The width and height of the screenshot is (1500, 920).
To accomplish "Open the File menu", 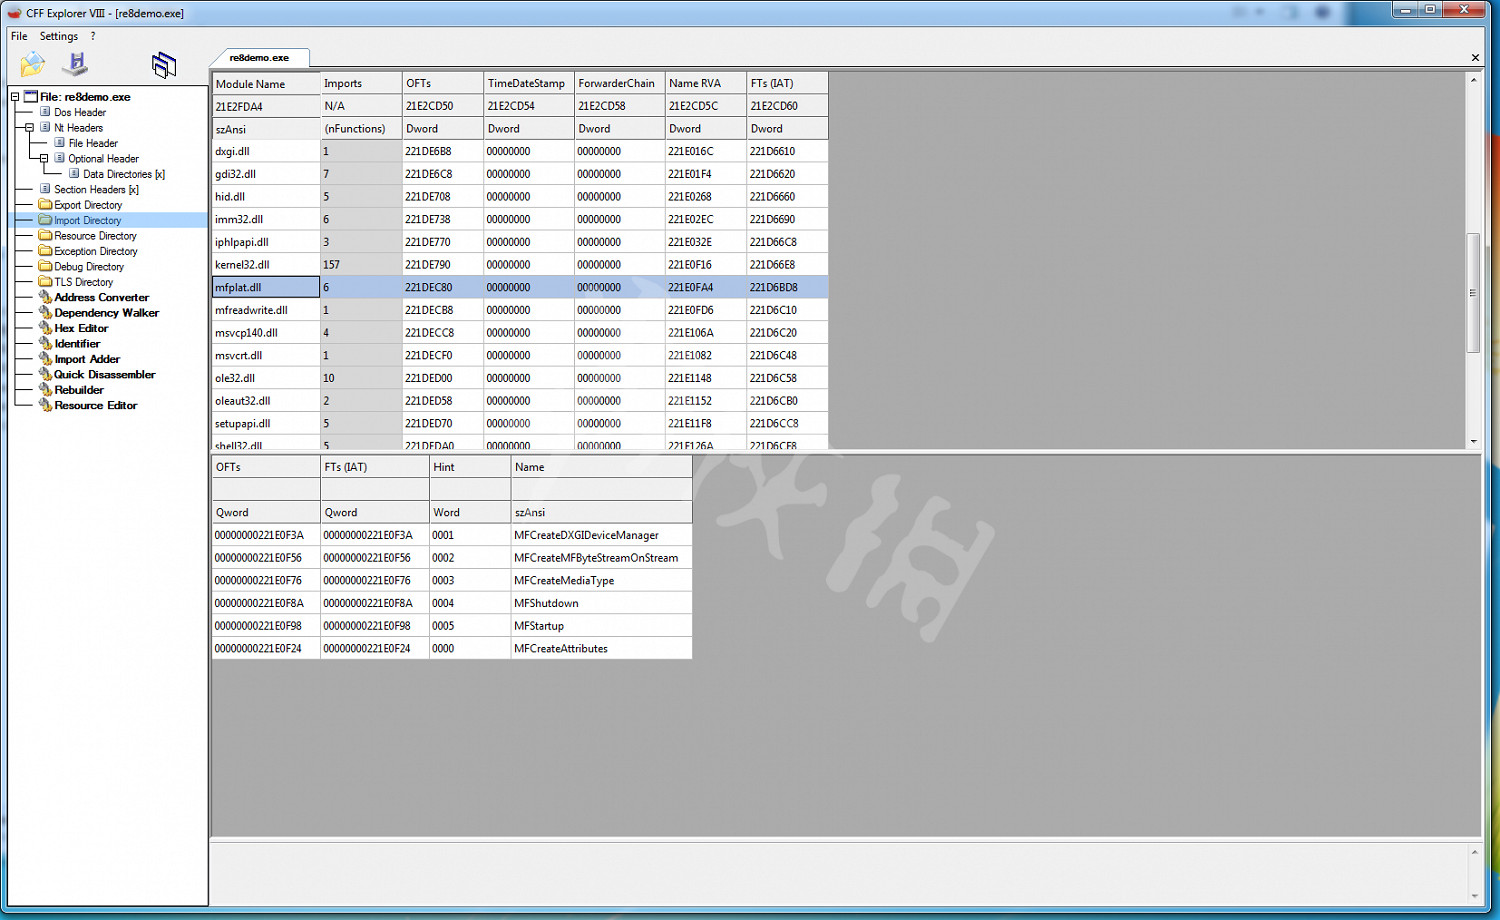I will pos(17,35).
